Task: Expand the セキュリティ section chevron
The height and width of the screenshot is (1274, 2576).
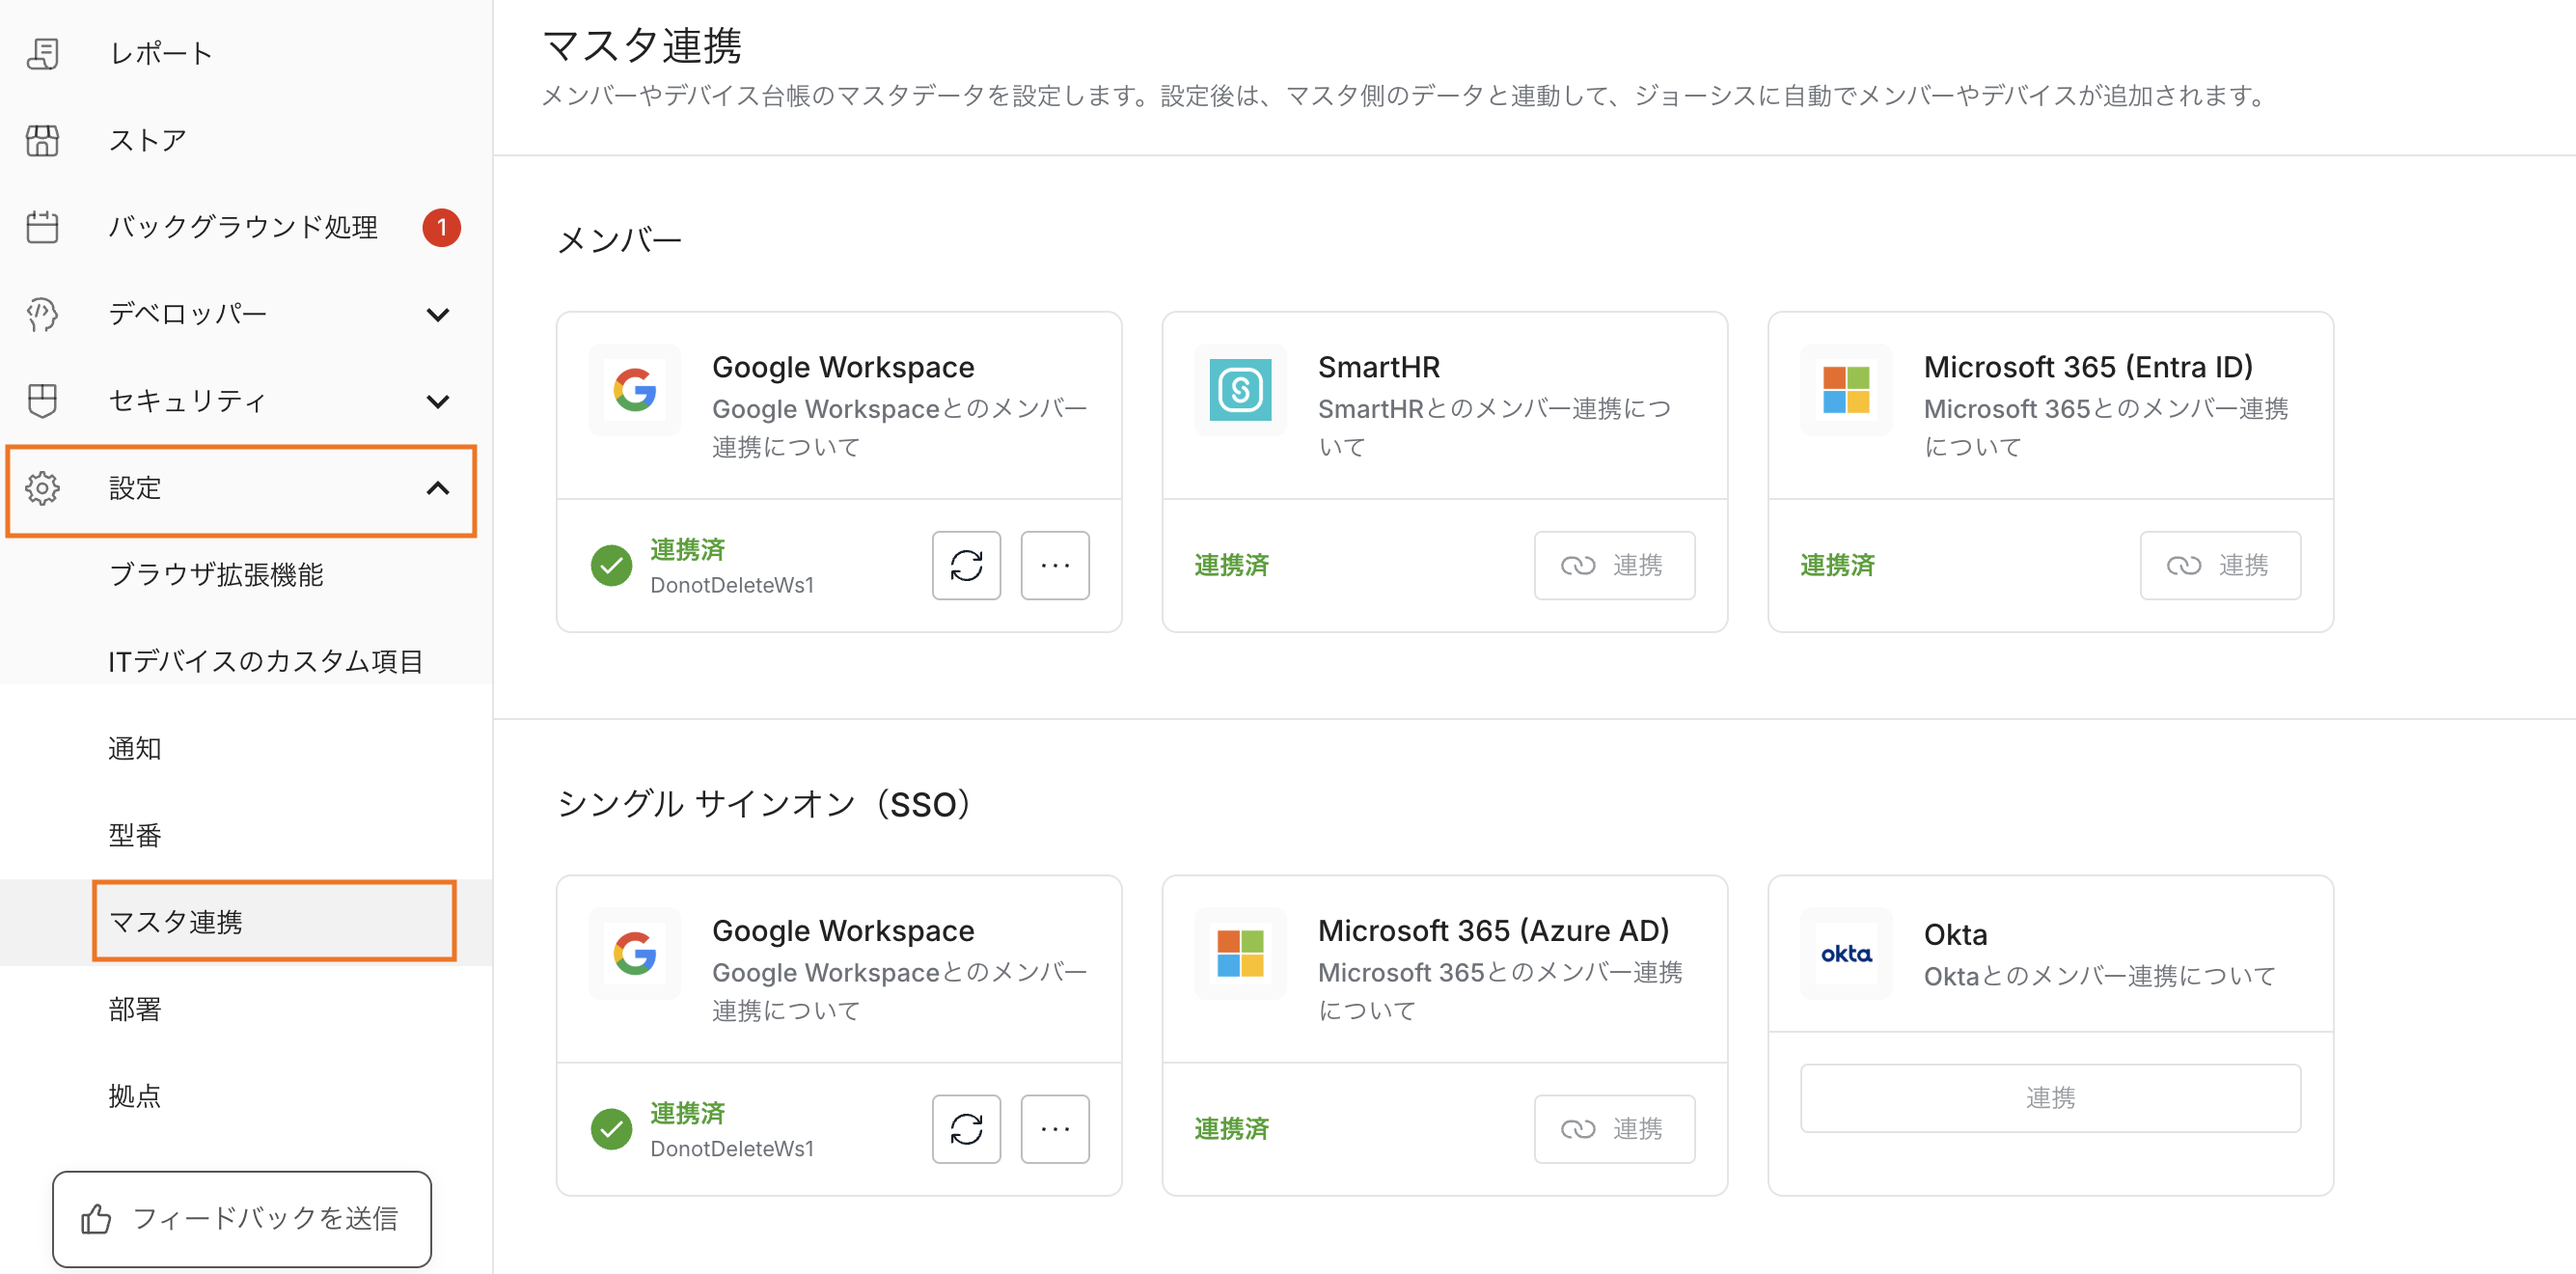Action: [x=437, y=401]
